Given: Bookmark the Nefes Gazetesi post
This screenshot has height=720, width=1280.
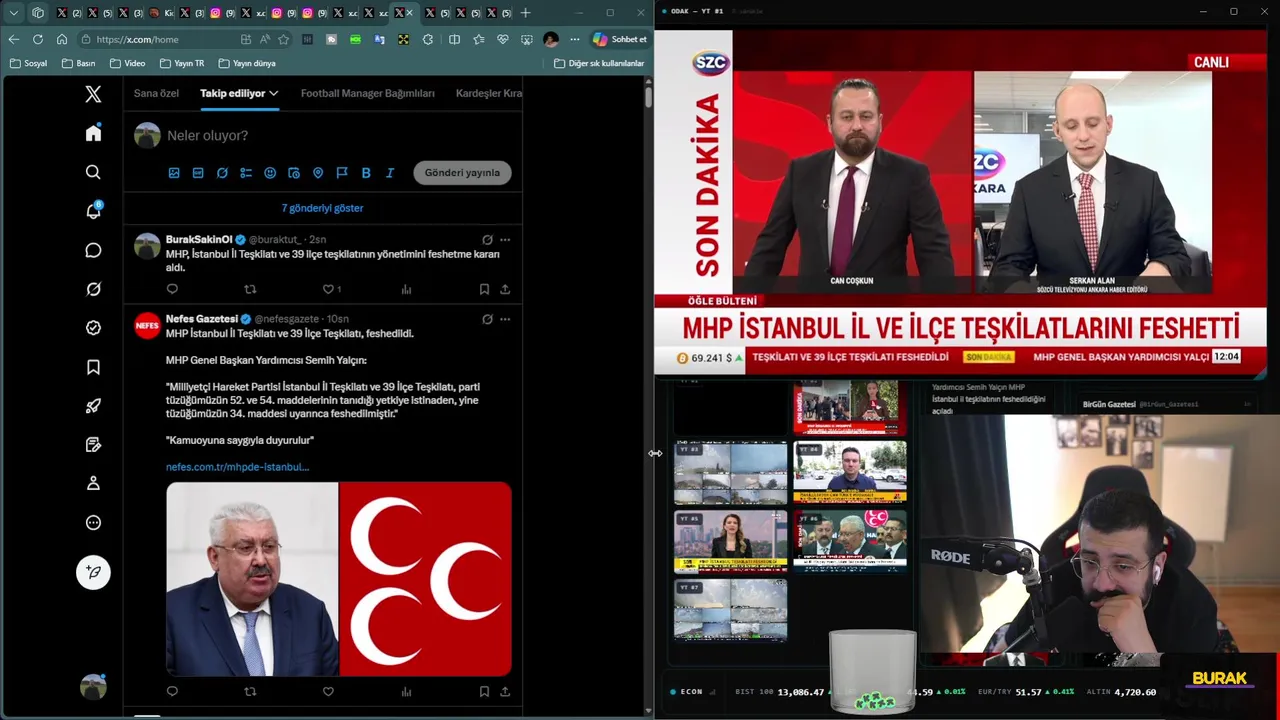Looking at the screenshot, I should [x=484, y=691].
